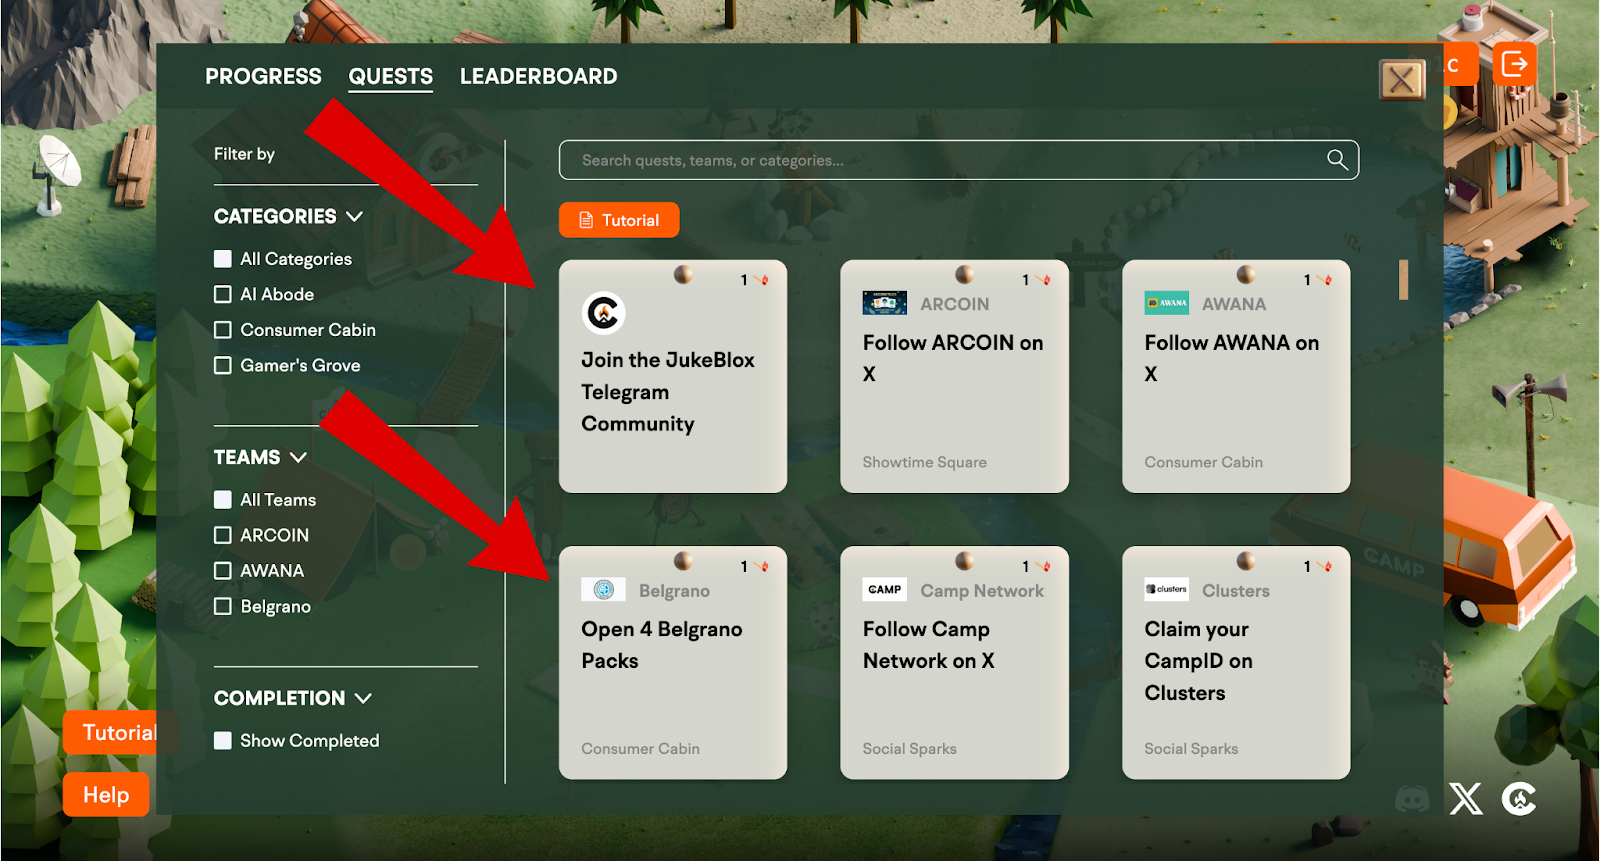
Task: Click the CAMP logo on Camp Network card
Action: coord(885,590)
